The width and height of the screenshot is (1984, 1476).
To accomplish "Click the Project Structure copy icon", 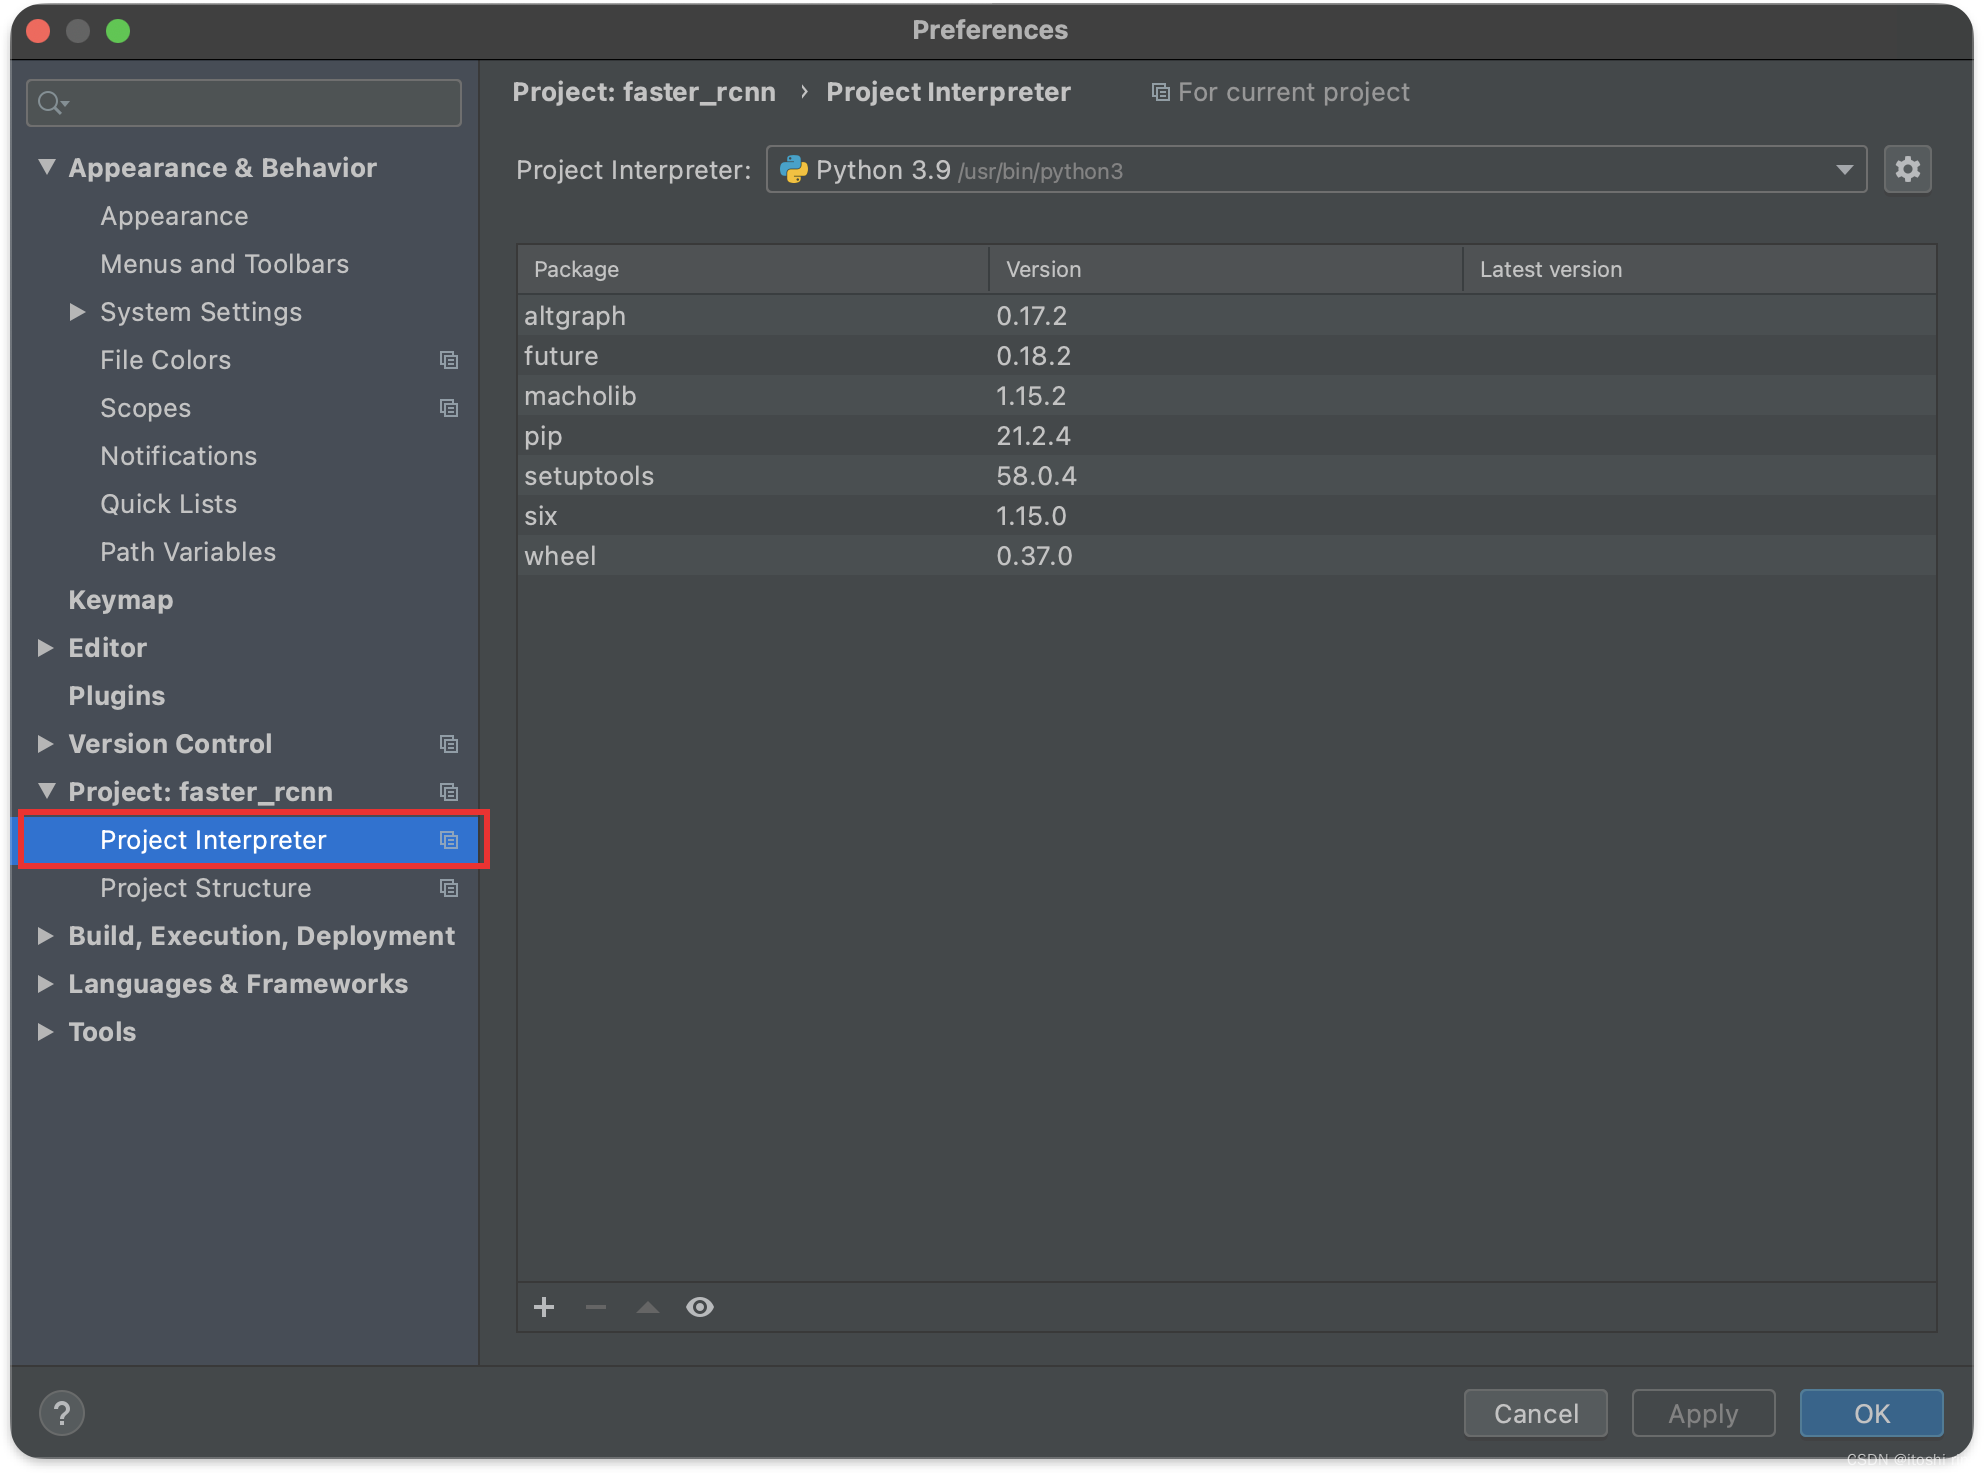I will pyautogui.click(x=446, y=888).
